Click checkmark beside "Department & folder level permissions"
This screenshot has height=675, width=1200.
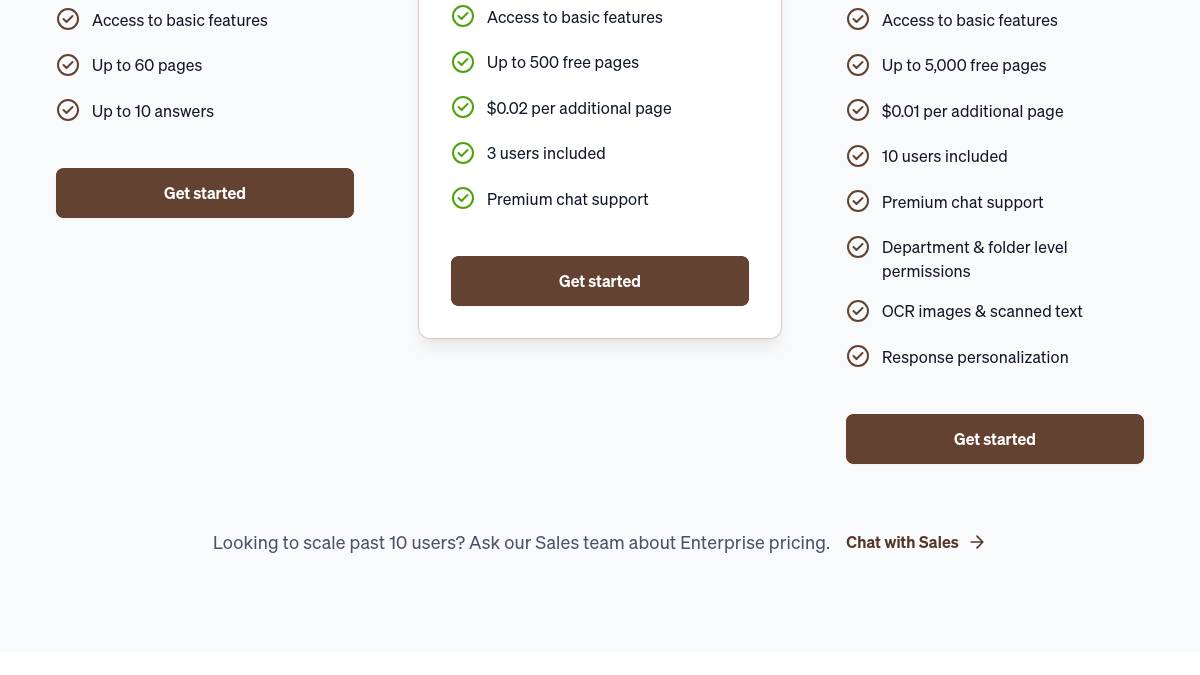point(858,247)
